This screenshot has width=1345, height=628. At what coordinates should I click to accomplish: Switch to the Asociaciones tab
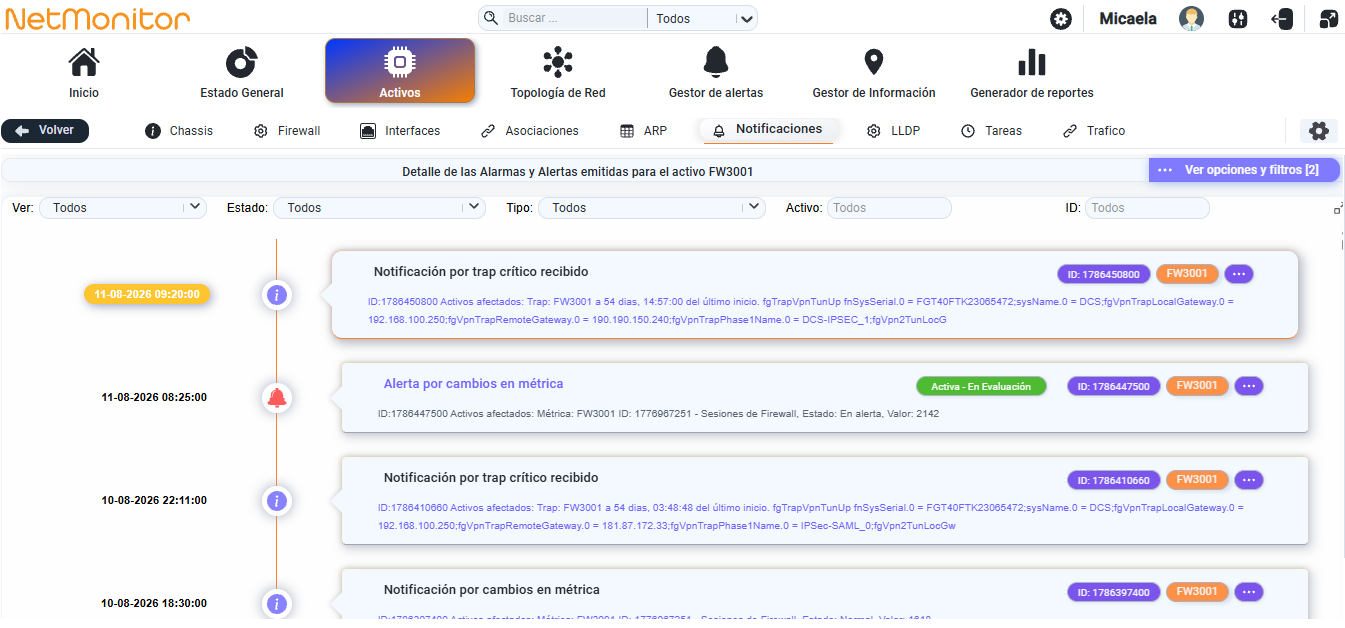point(530,131)
